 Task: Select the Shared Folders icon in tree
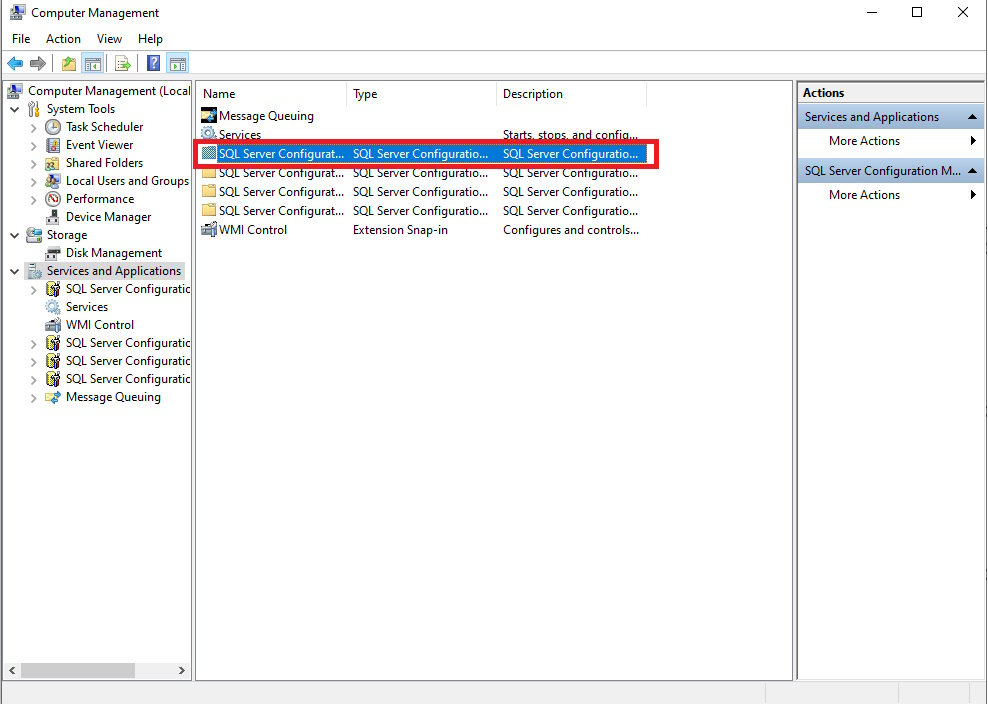[x=53, y=163]
